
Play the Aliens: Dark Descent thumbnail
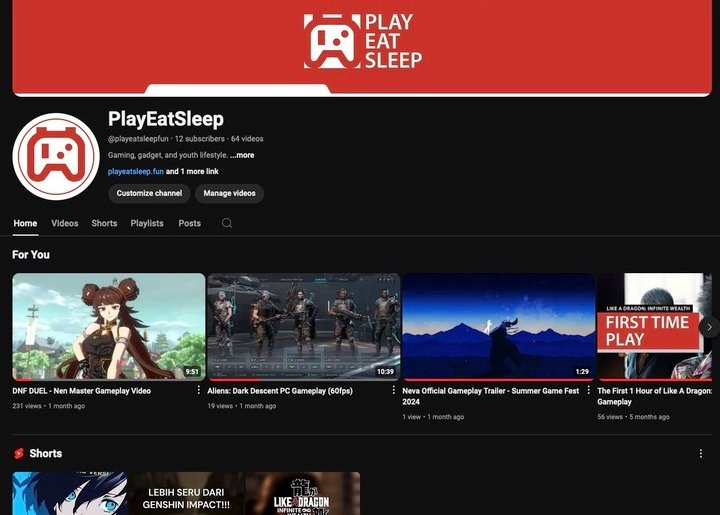point(304,327)
